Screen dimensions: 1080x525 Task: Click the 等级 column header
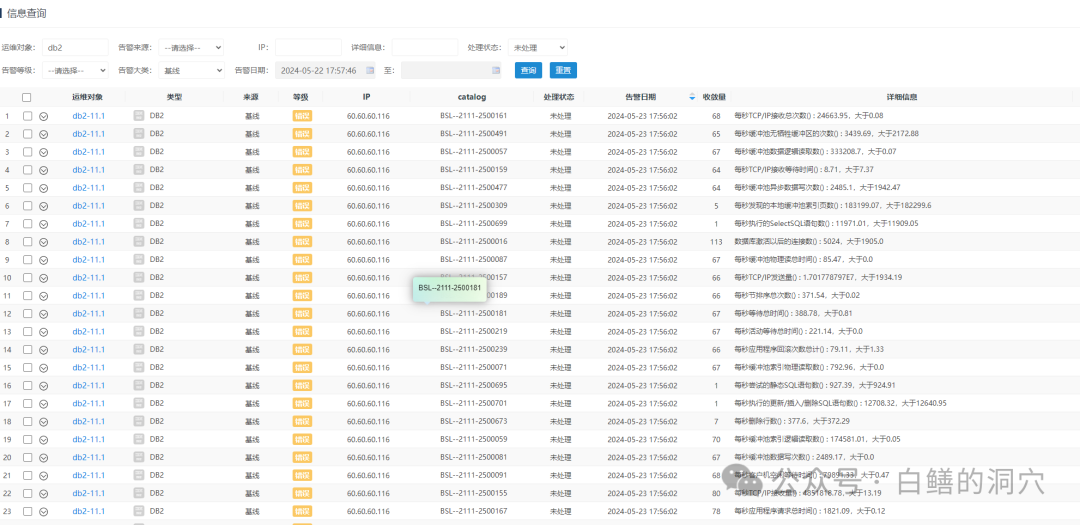pyautogui.click(x=302, y=97)
